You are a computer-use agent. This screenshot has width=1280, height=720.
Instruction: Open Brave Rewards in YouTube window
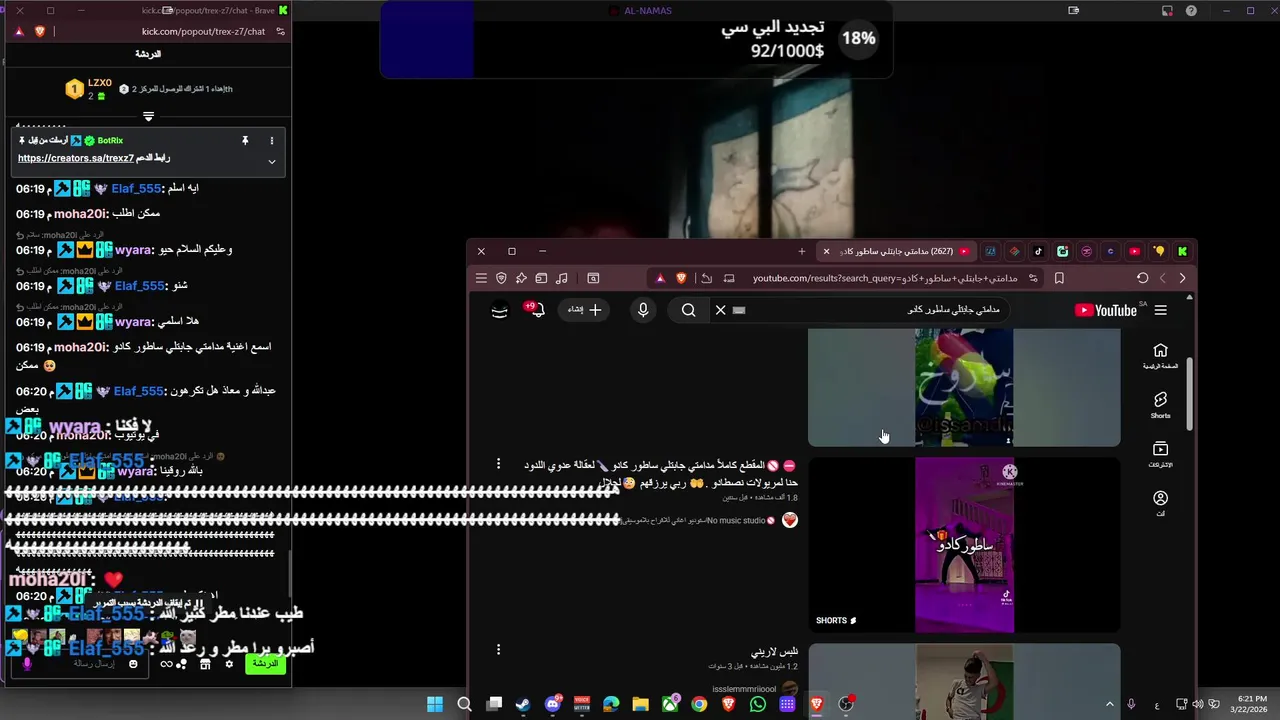659,278
